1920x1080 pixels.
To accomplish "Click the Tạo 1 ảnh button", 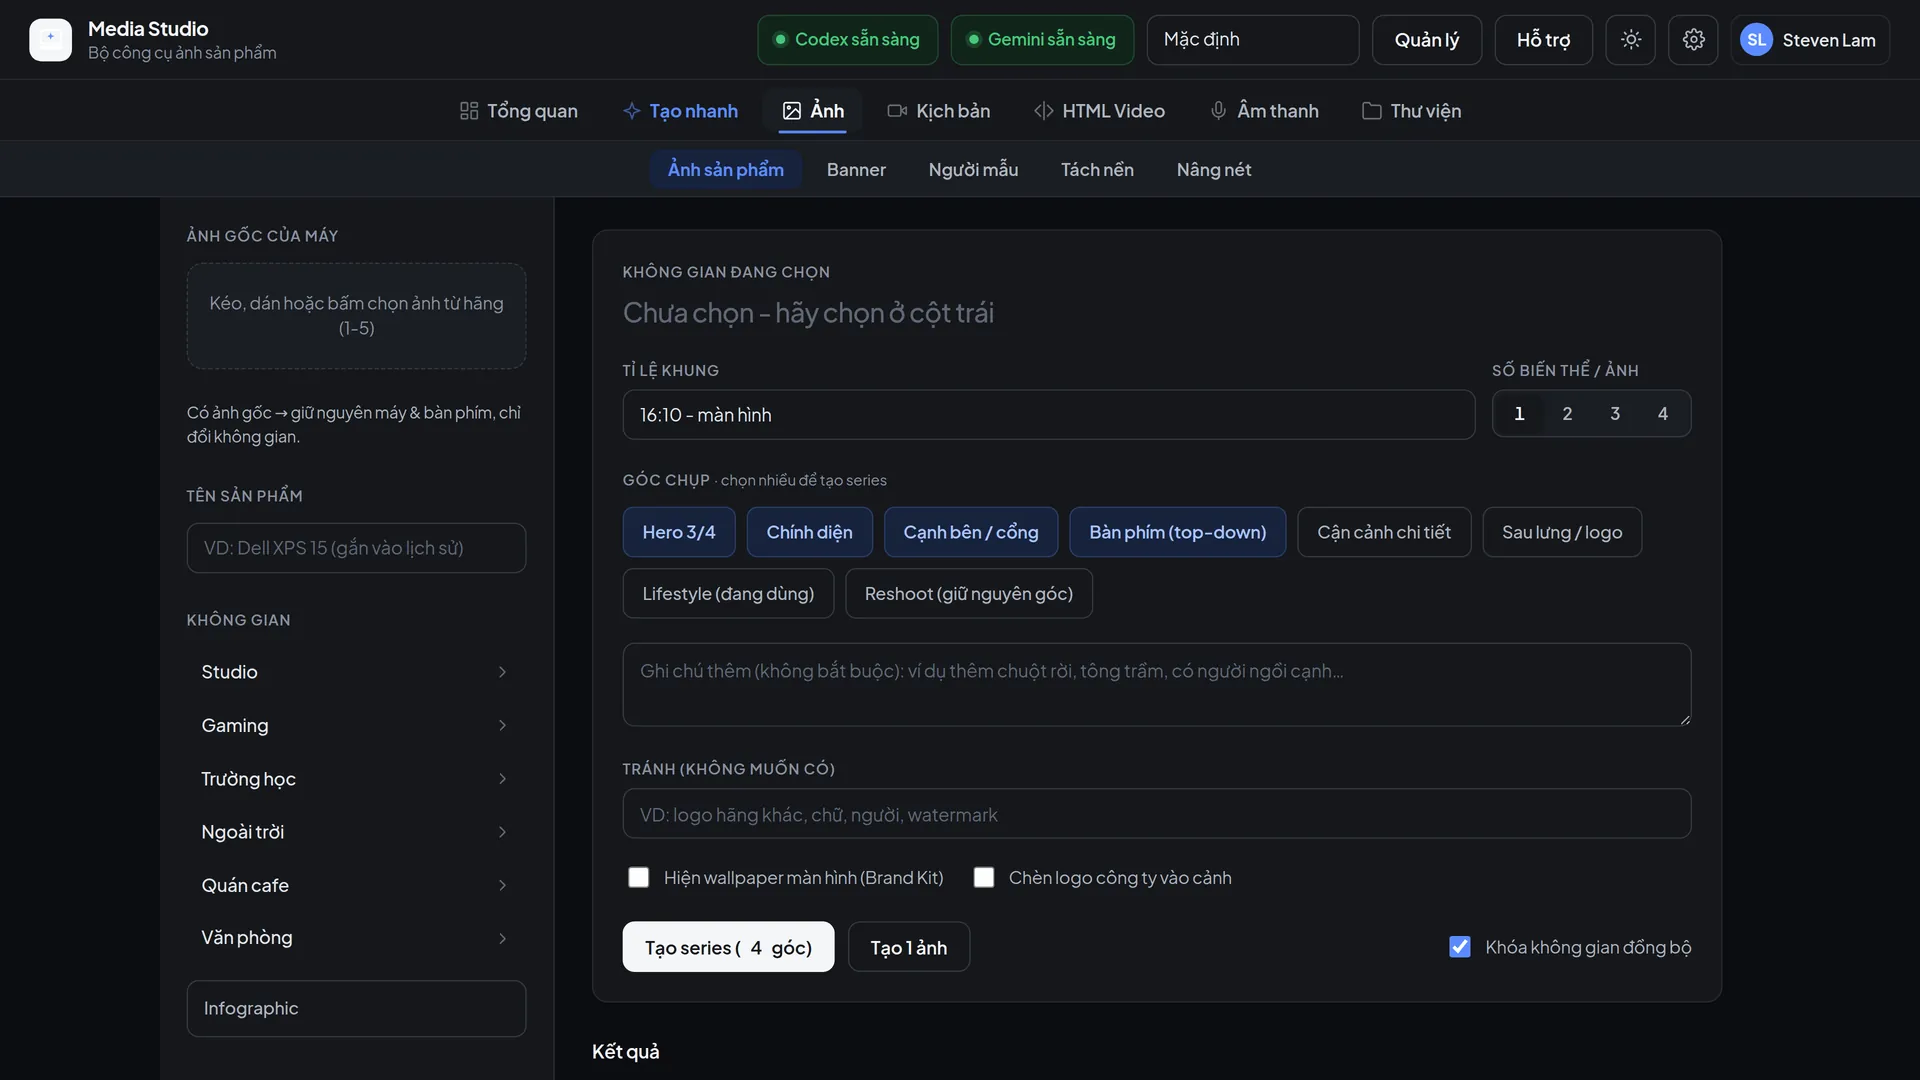I will pyautogui.click(x=909, y=947).
